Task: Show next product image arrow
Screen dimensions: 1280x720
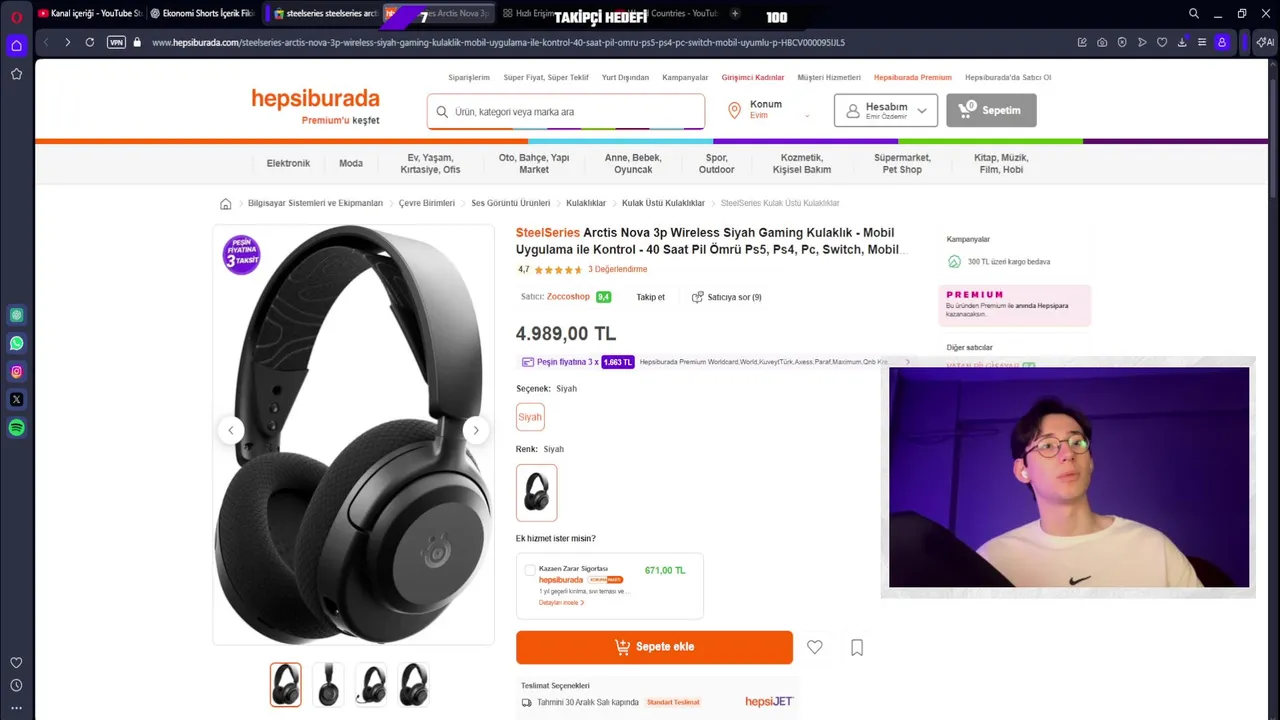Action: (x=476, y=430)
